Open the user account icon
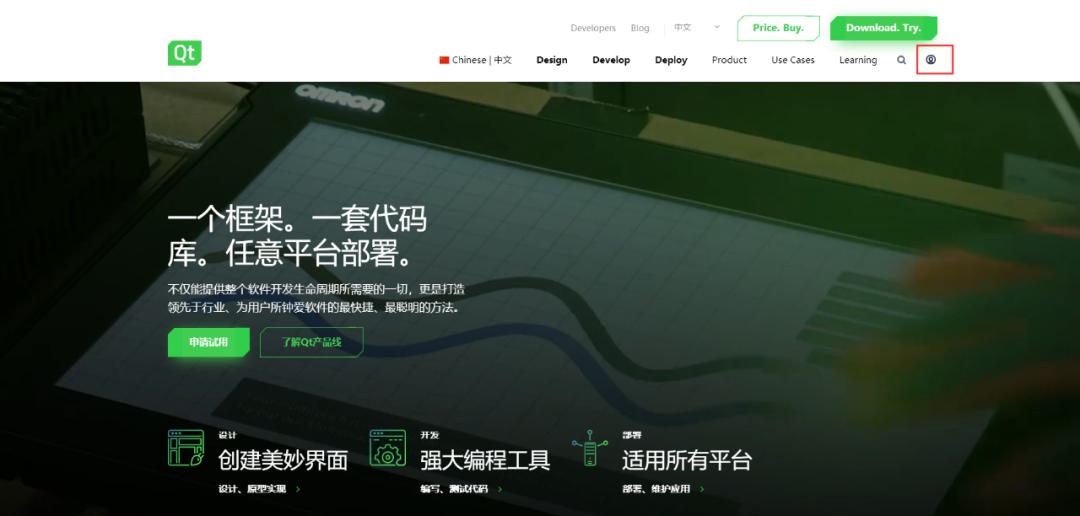Image resolution: width=1080 pixels, height=516 pixels. (x=931, y=60)
